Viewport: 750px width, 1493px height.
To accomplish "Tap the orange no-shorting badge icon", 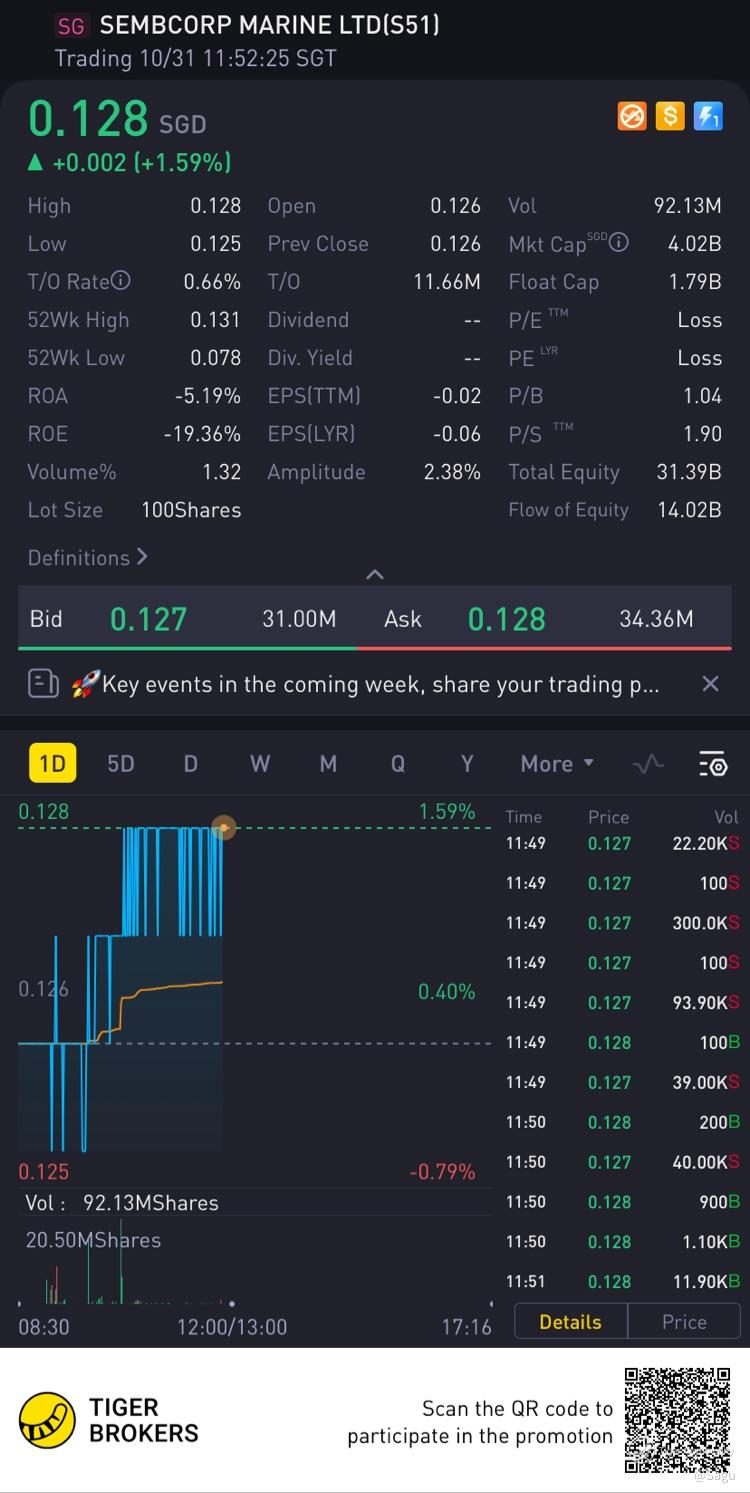I will [632, 117].
